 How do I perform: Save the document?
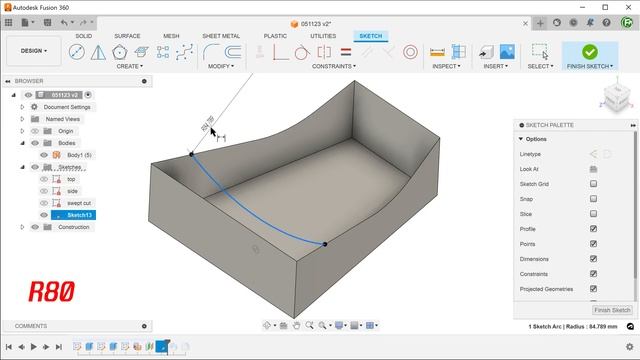pyautogui.click(x=47, y=23)
